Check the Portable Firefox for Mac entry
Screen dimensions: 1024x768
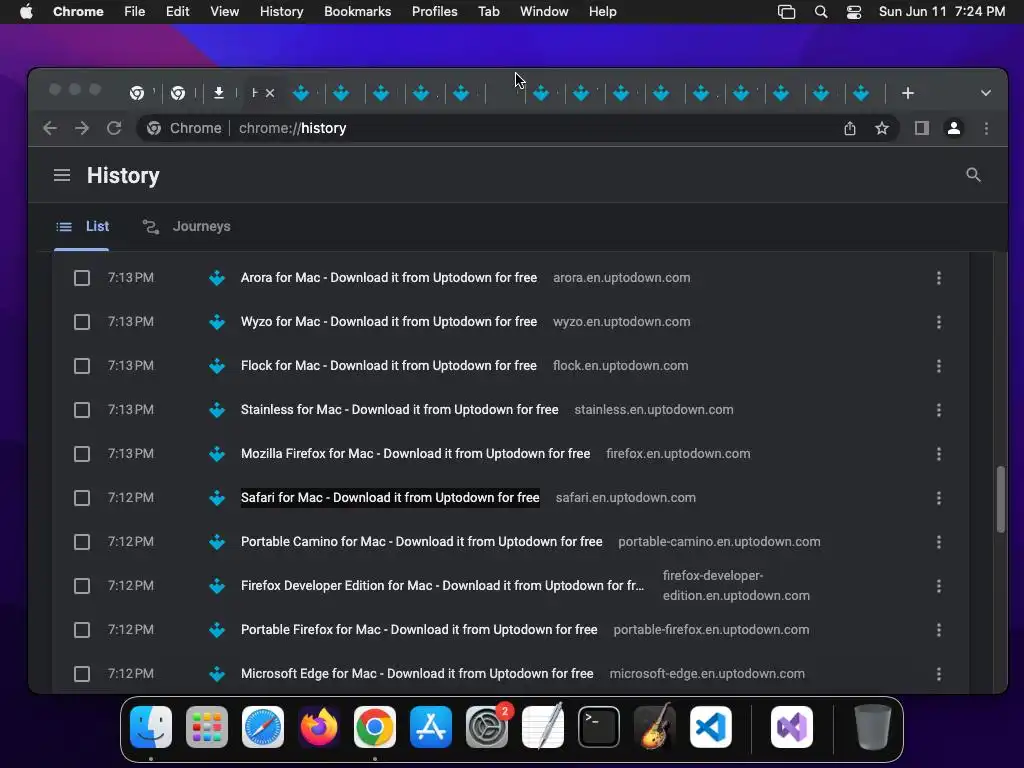[x=82, y=630]
